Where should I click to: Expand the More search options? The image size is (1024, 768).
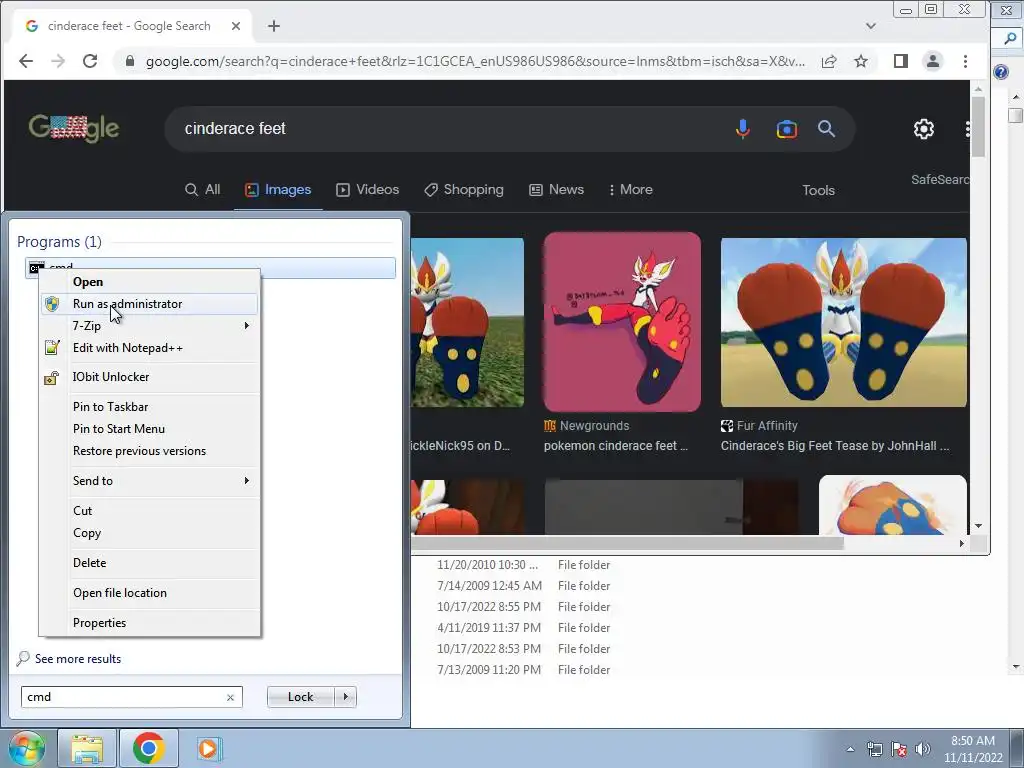point(630,189)
